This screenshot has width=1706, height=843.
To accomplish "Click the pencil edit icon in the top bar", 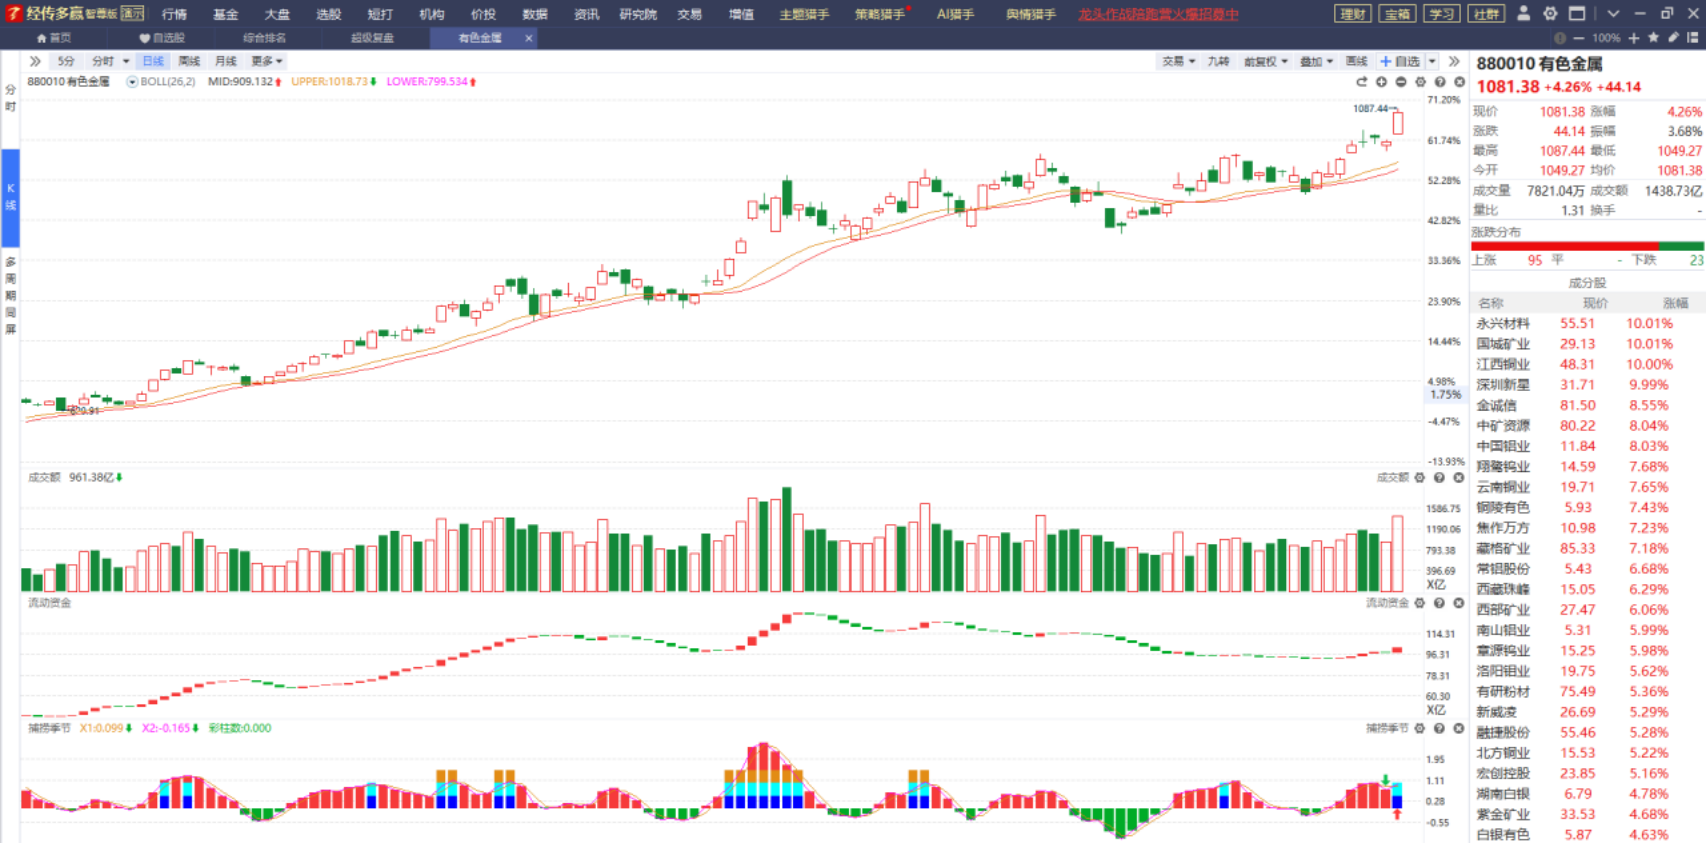I will click(x=1673, y=38).
